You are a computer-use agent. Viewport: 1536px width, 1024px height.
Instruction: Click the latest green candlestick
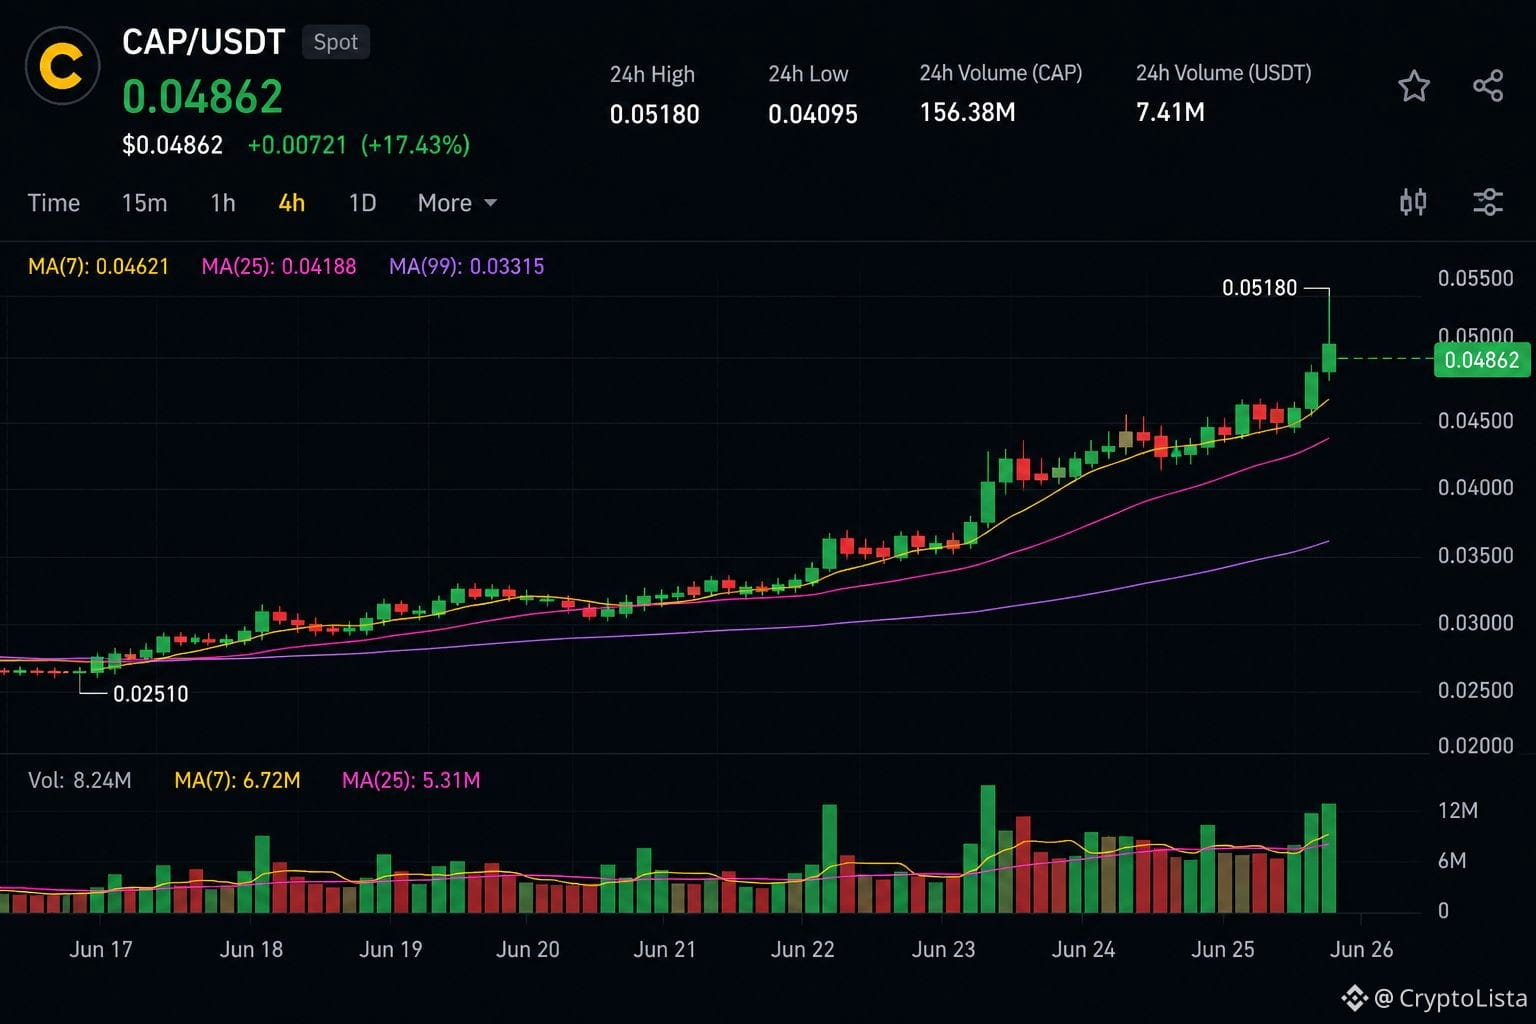pos(1329,357)
